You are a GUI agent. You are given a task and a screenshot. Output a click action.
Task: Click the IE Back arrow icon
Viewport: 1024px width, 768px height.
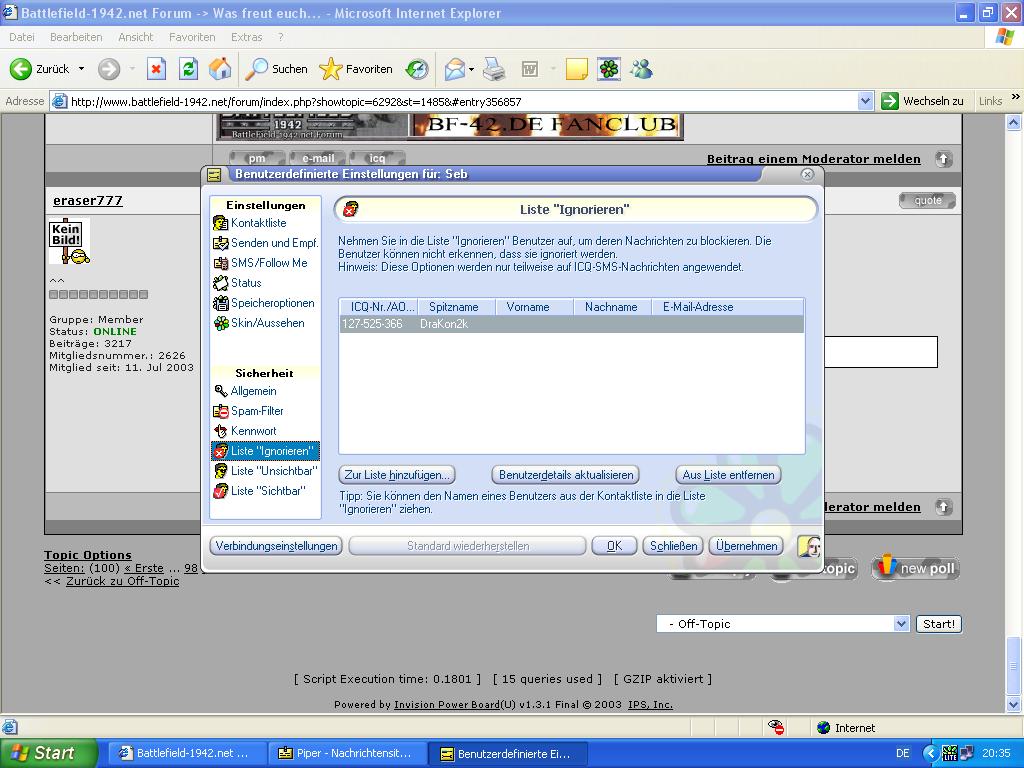coord(21,69)
